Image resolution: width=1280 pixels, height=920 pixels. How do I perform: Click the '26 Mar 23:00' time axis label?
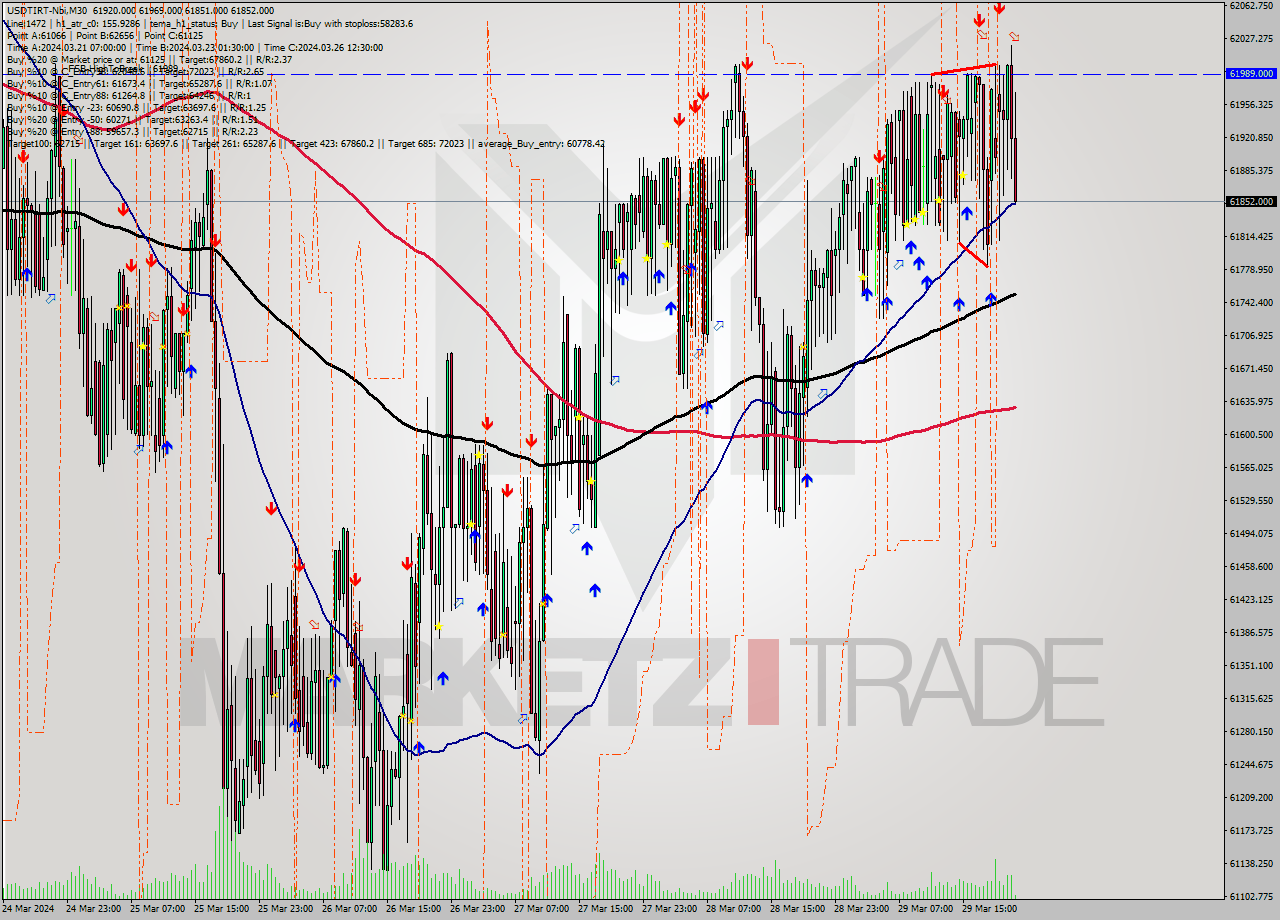479,909
